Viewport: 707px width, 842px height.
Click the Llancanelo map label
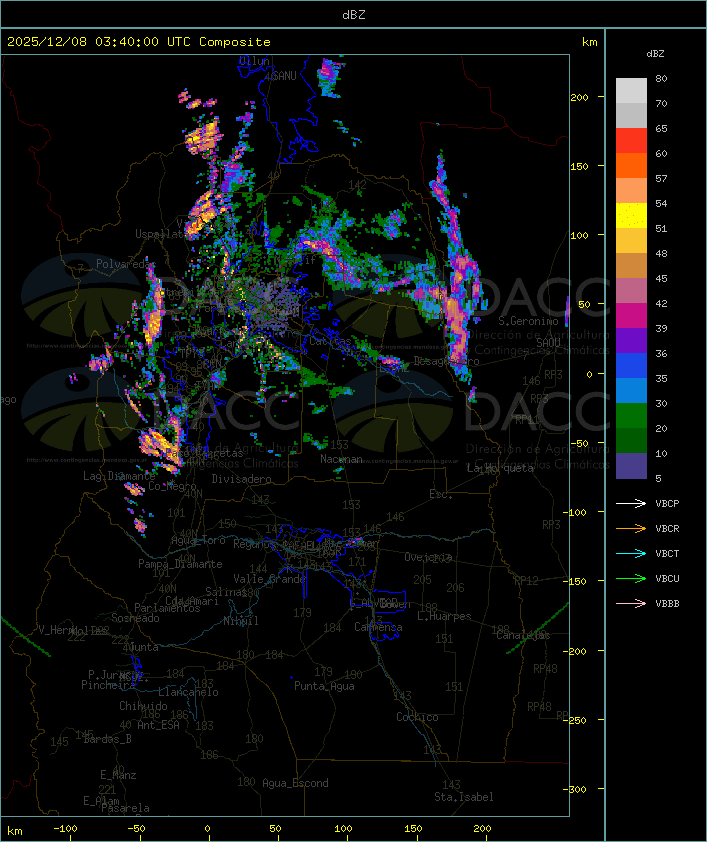tap(188, 692)
